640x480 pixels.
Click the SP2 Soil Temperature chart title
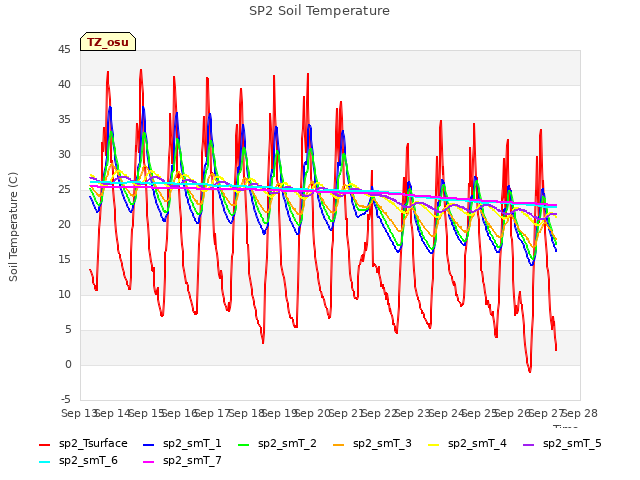click(319, 11)
